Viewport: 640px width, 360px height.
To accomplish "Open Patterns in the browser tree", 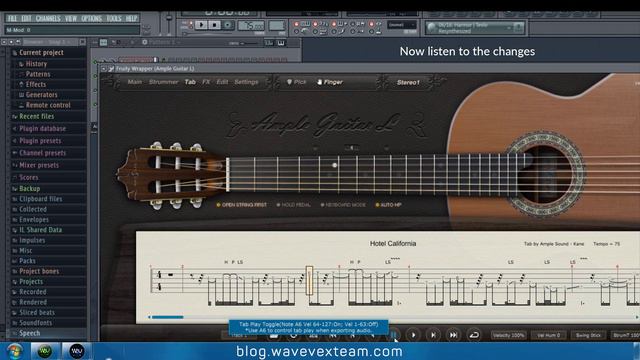I will click(x=38, y=74).
